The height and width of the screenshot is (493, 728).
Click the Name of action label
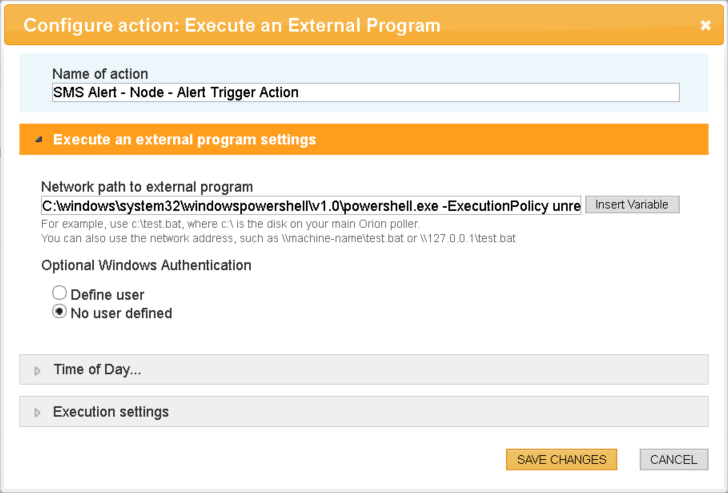[100, 74]
